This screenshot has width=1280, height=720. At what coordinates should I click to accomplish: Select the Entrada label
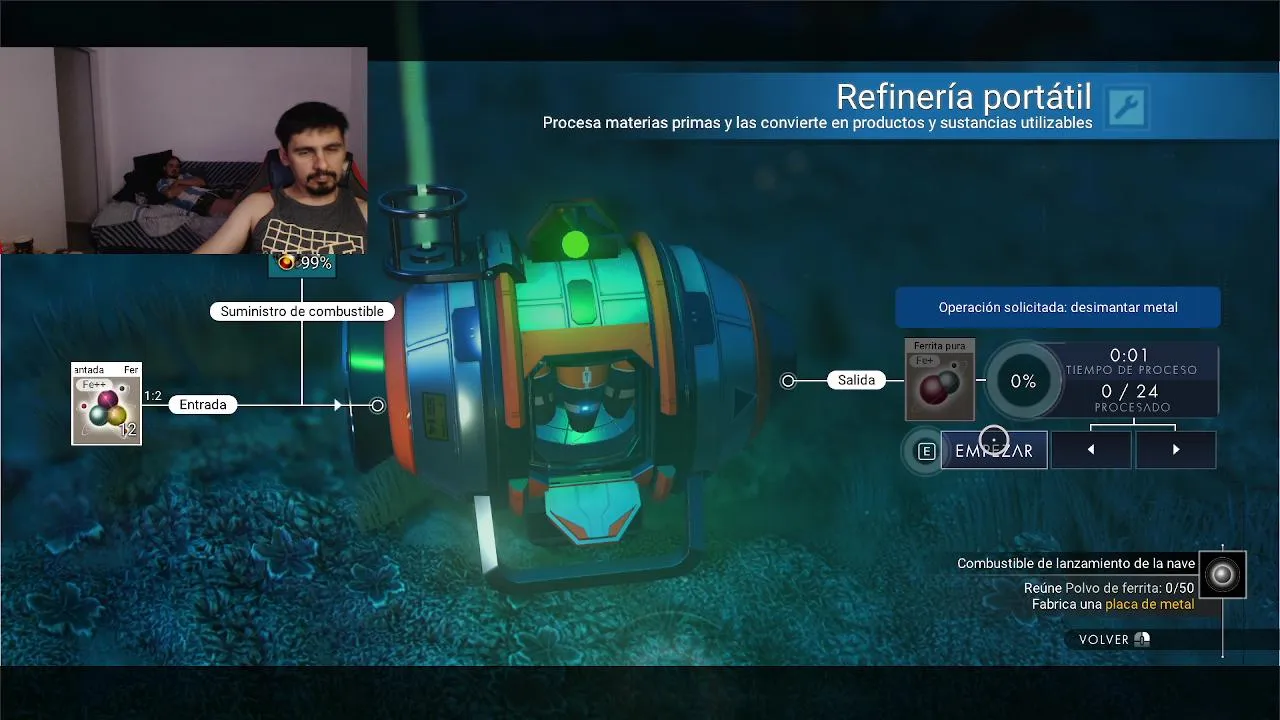[x=202, y=405]
